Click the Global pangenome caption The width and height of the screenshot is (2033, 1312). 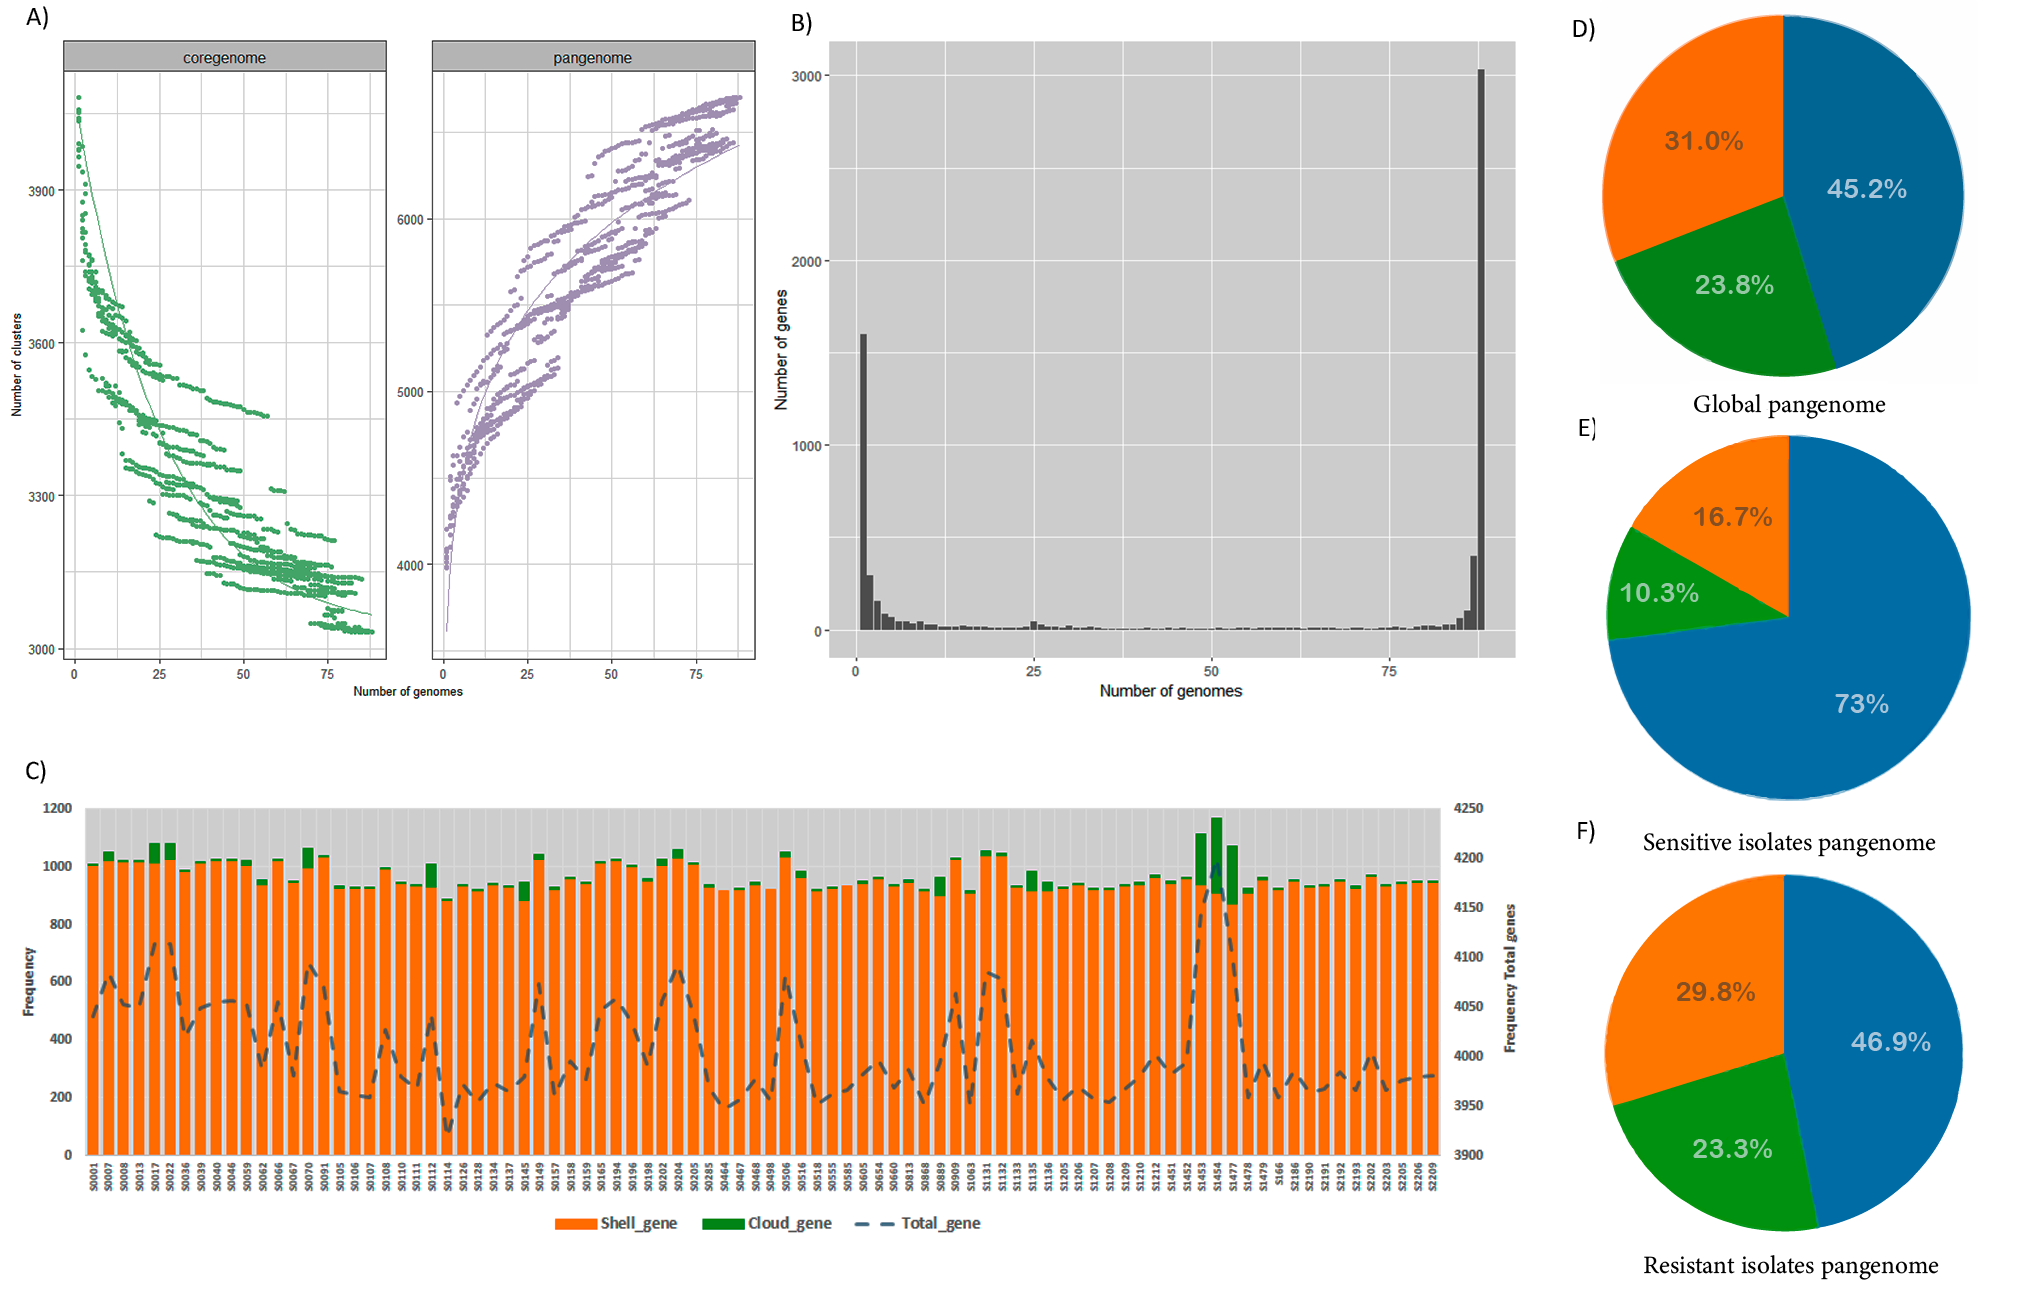pos(1789,405)
